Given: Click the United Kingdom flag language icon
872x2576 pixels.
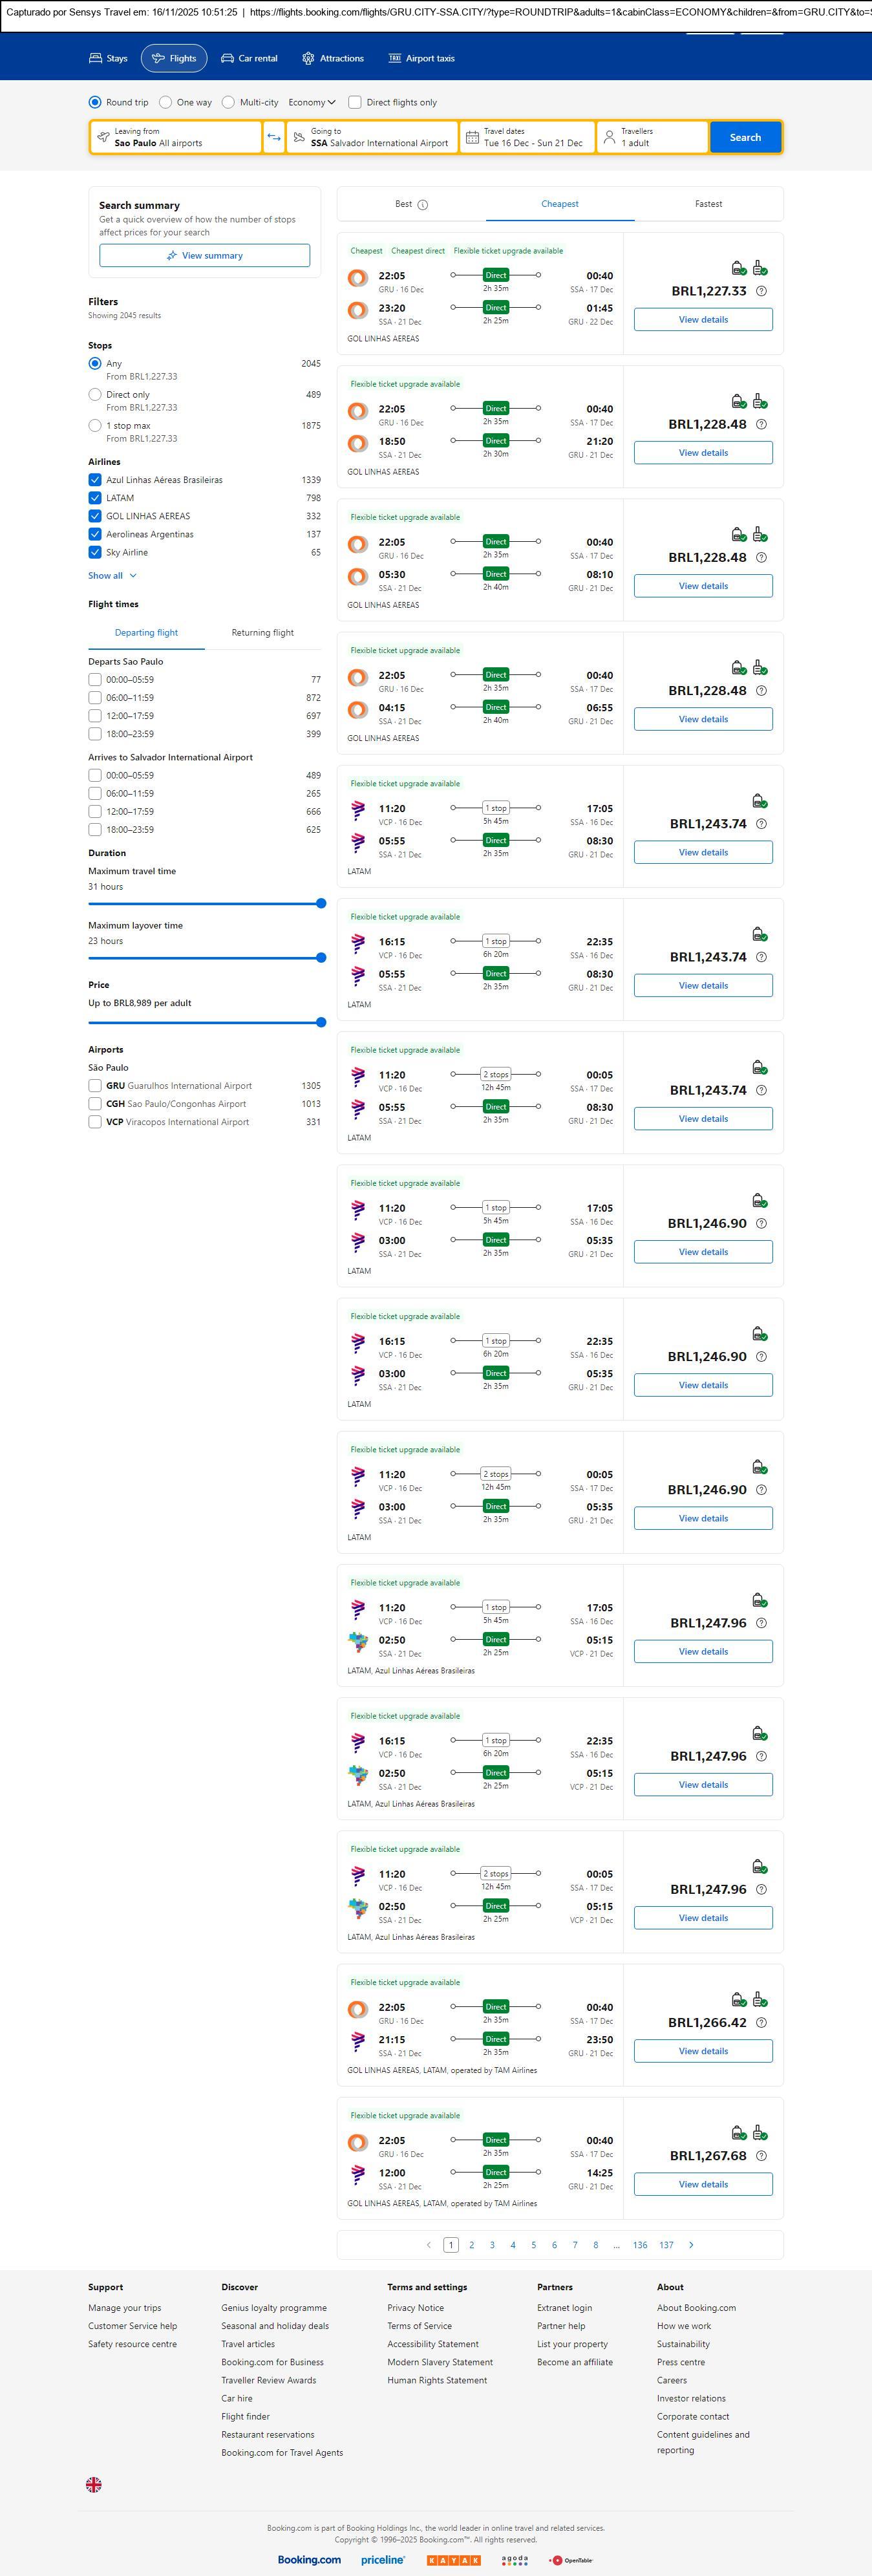Looking at the screenshot, I should pos(94,2484).
